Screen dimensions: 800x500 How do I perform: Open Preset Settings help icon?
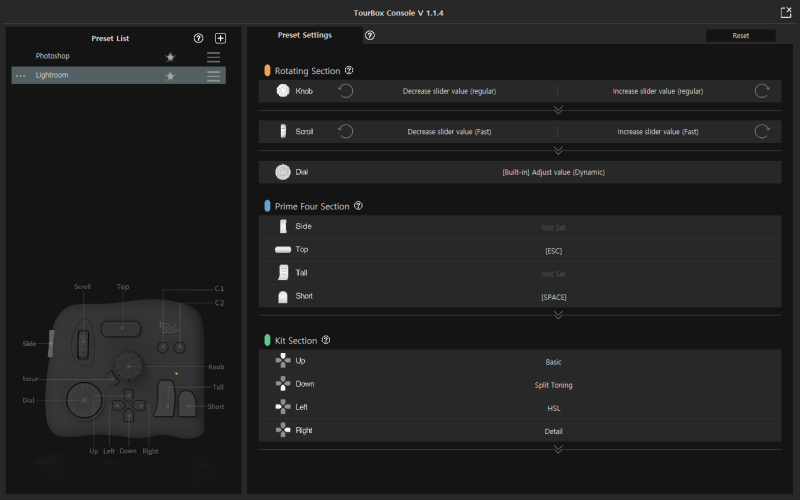(x=370, y=35)
